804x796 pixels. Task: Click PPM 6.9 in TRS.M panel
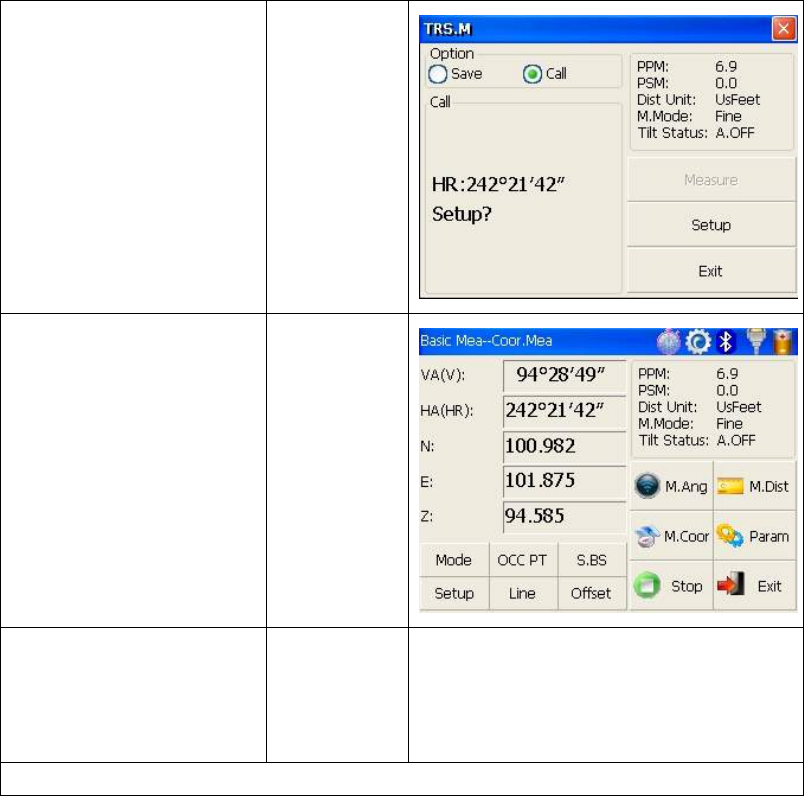pos(687,67)
